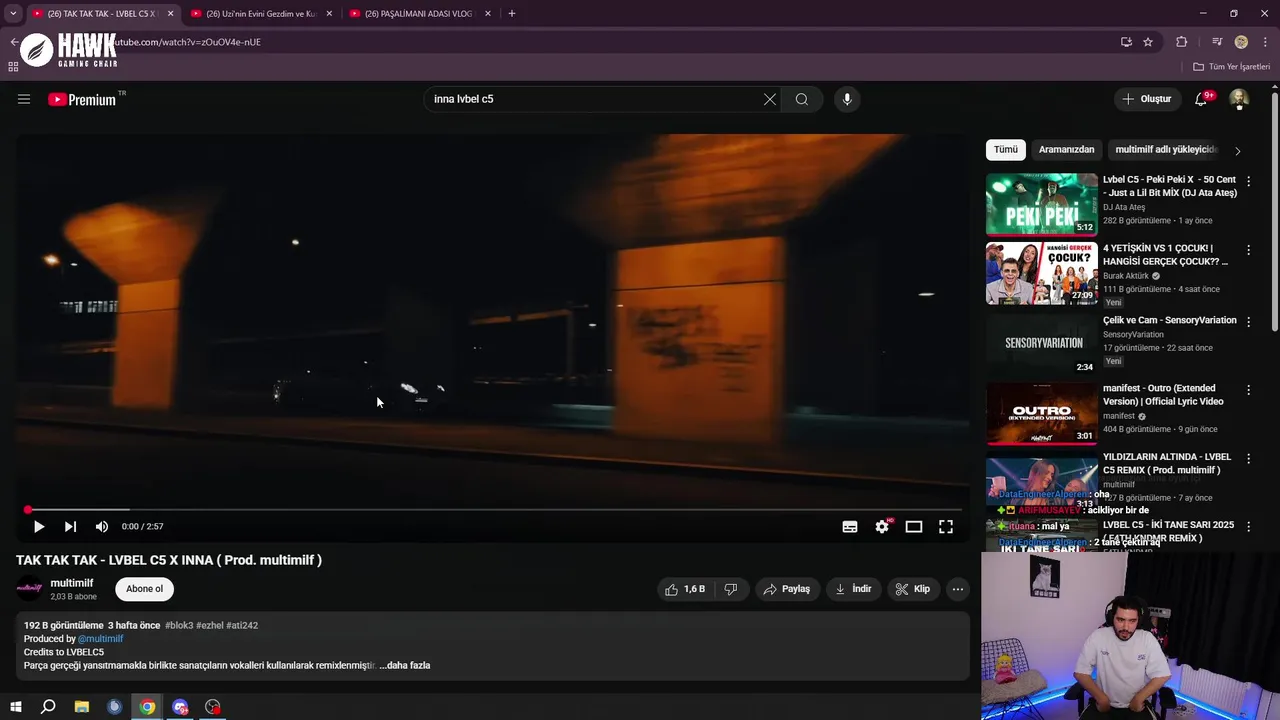
Task: Open the multimilf channel avatar
Action: pyautogui.click(x=30, y=589)
